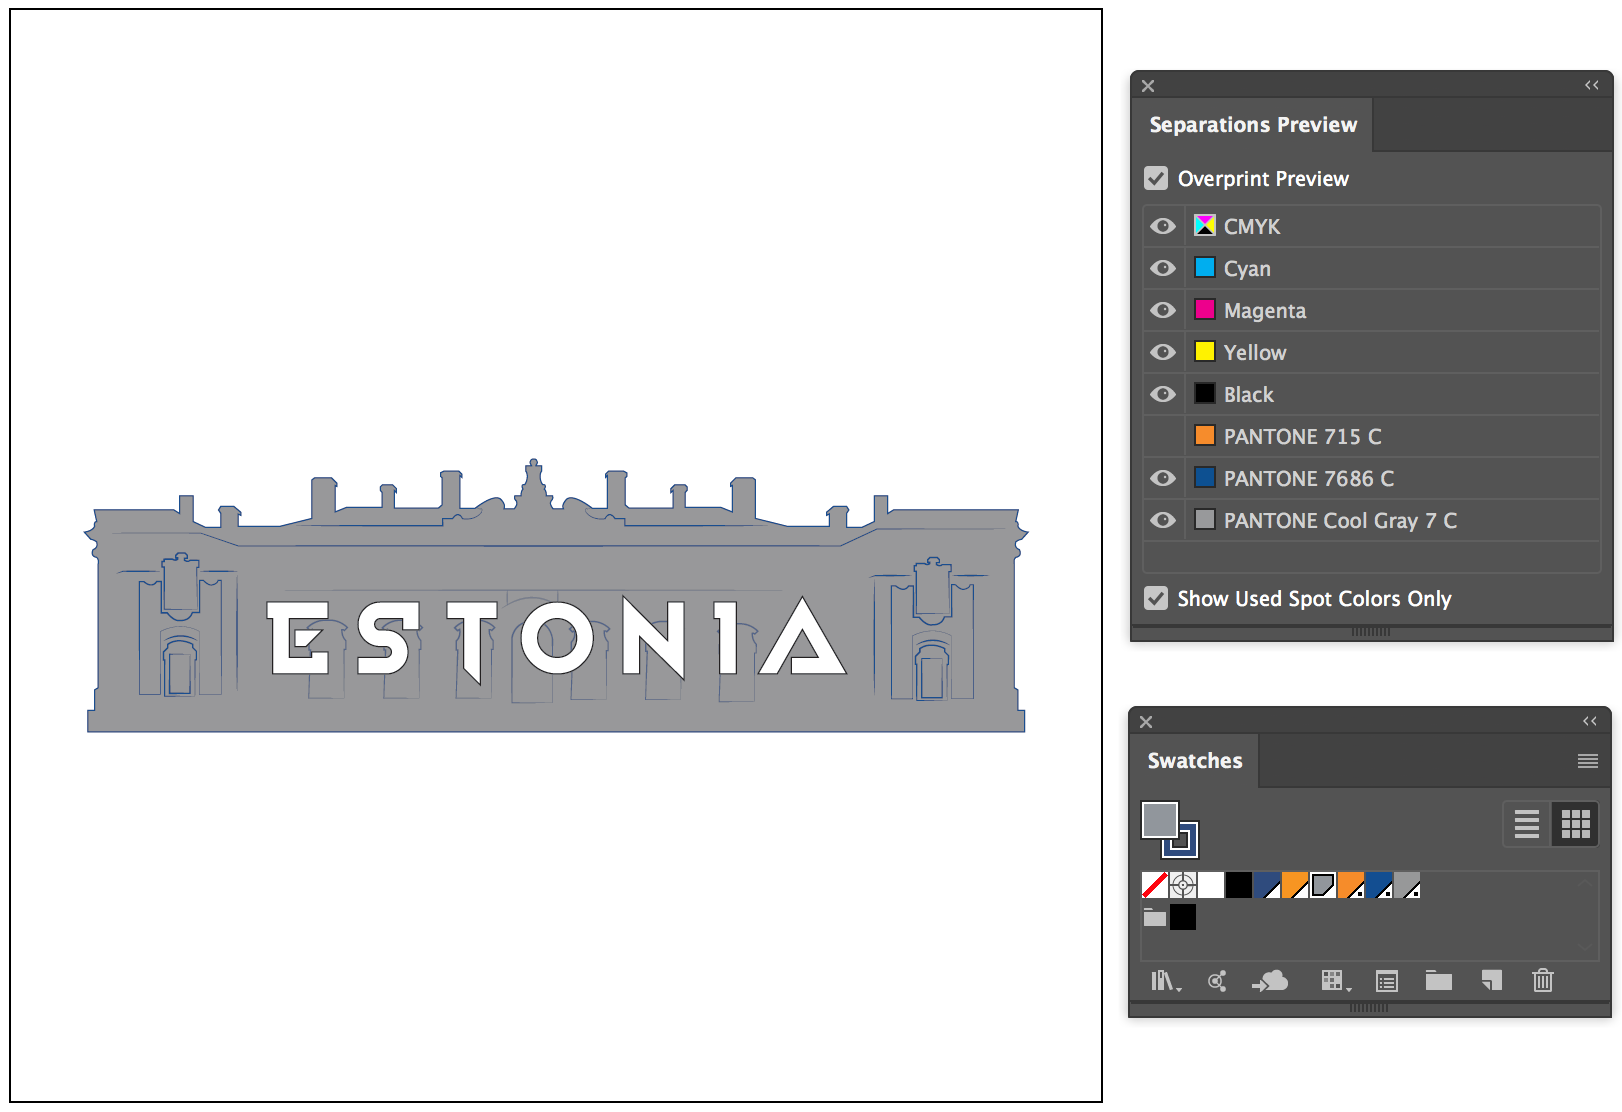The width and height of the screenshot is (1622, 1112).
Task: Click the CMYK composite color icon
Action: coord(1205,226)
